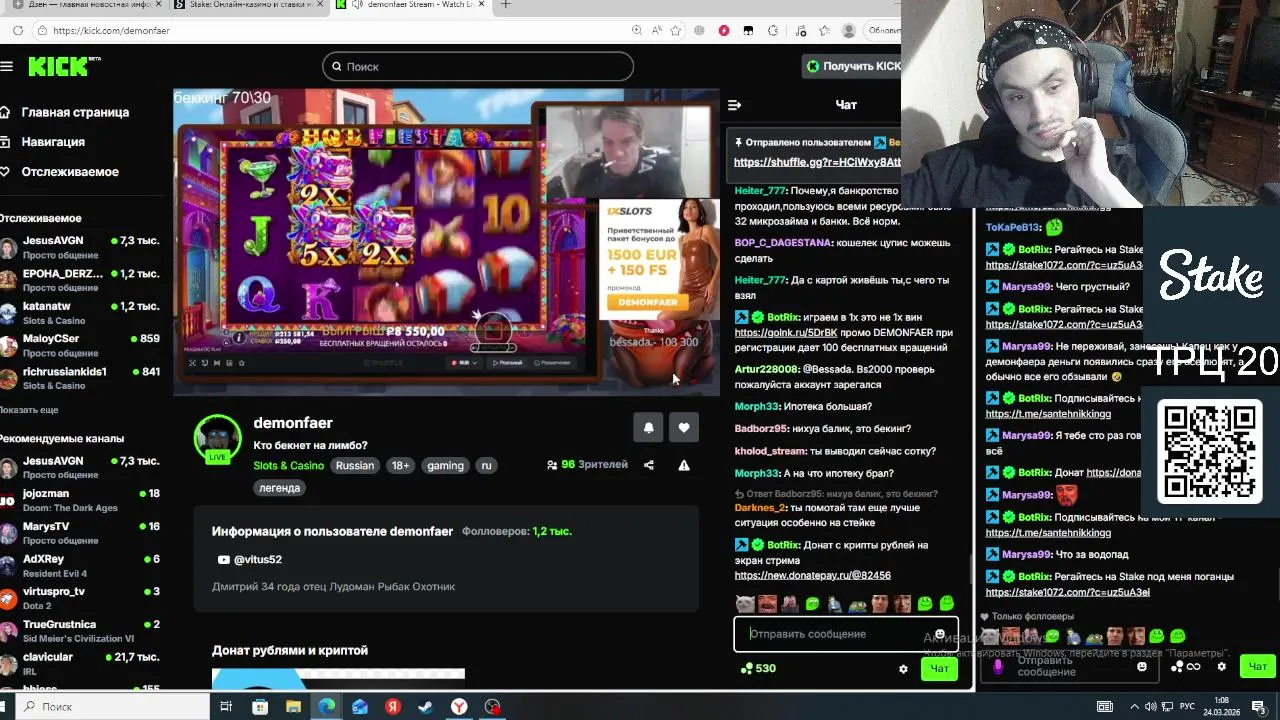Add page to favorites with star icon

point(676,30)
